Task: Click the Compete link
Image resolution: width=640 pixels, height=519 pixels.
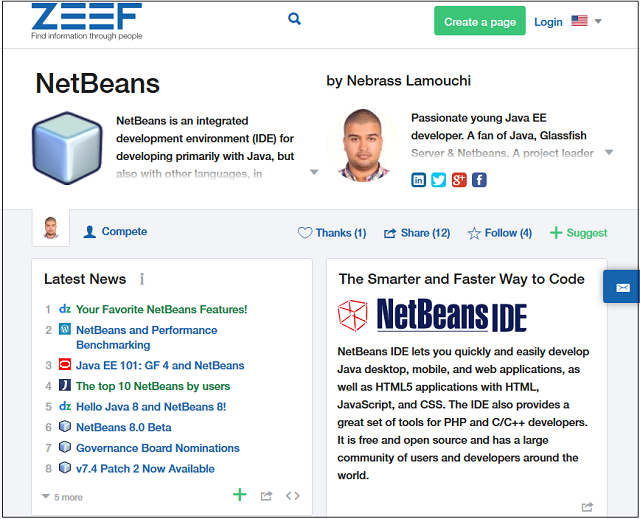Action: [x=116, y=231]
